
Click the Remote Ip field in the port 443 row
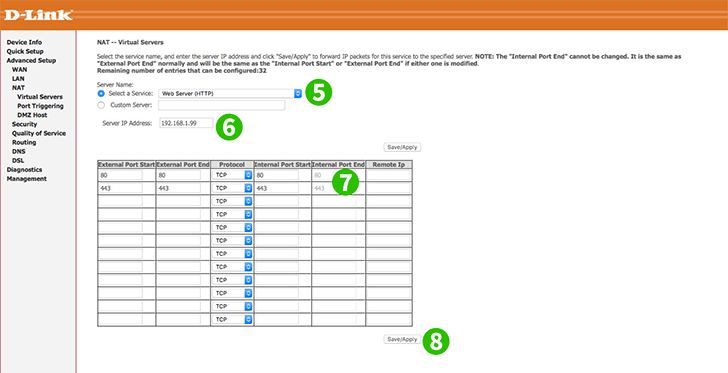pos(389,188)
